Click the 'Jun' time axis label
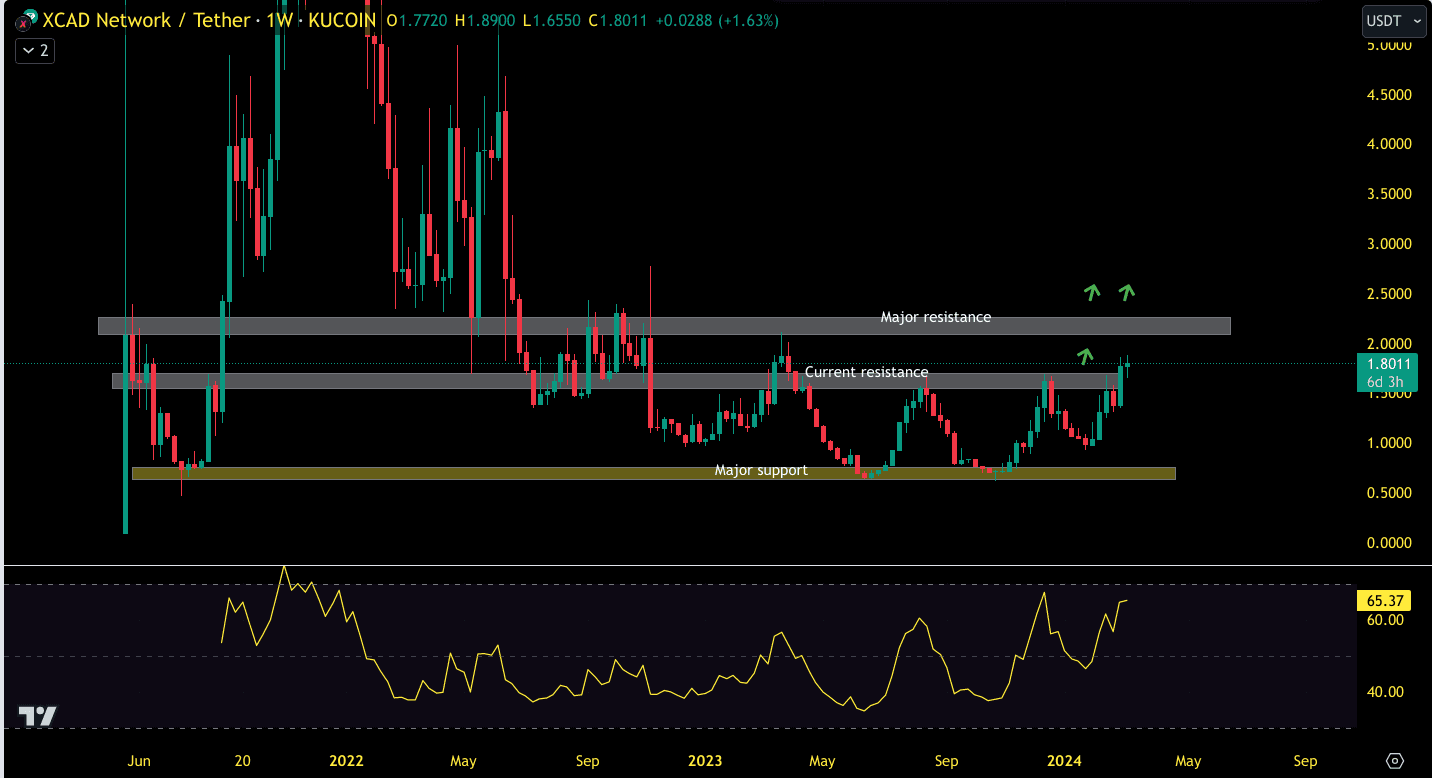Image resolution: width=1432 pixels, height=778 pixels. [140, 761]
